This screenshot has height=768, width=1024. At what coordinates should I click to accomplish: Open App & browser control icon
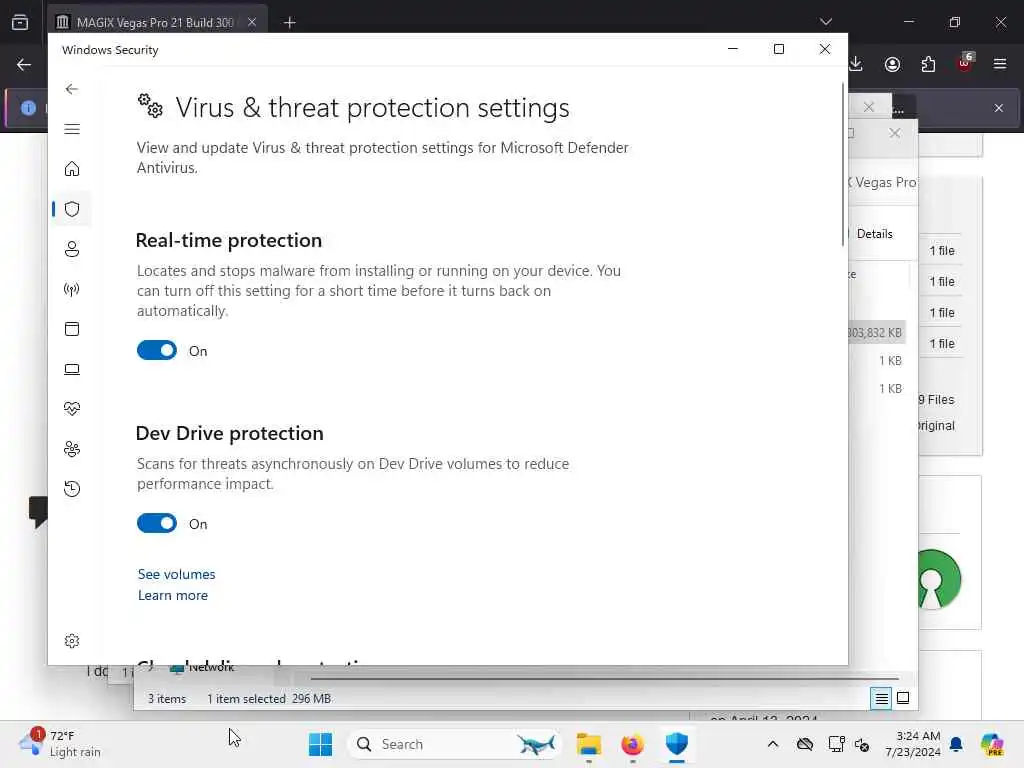(72, 328)
